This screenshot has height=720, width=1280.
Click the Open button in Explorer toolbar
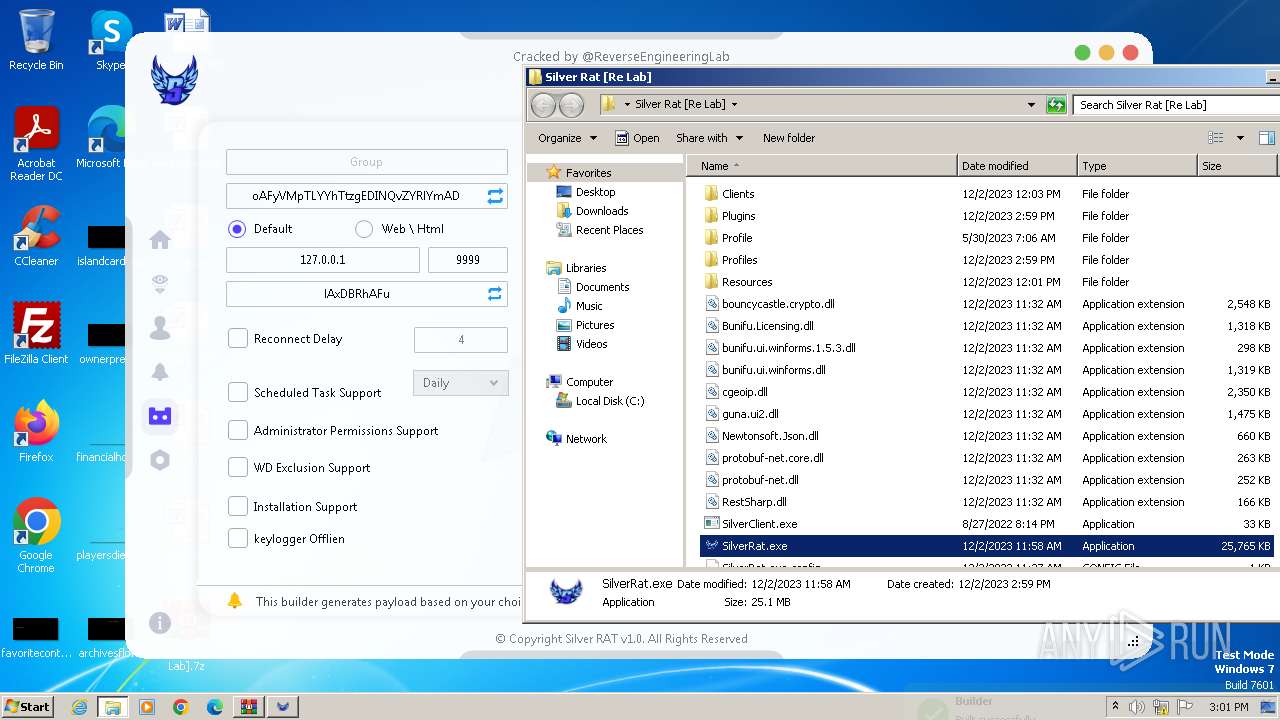tap(637, 138)
